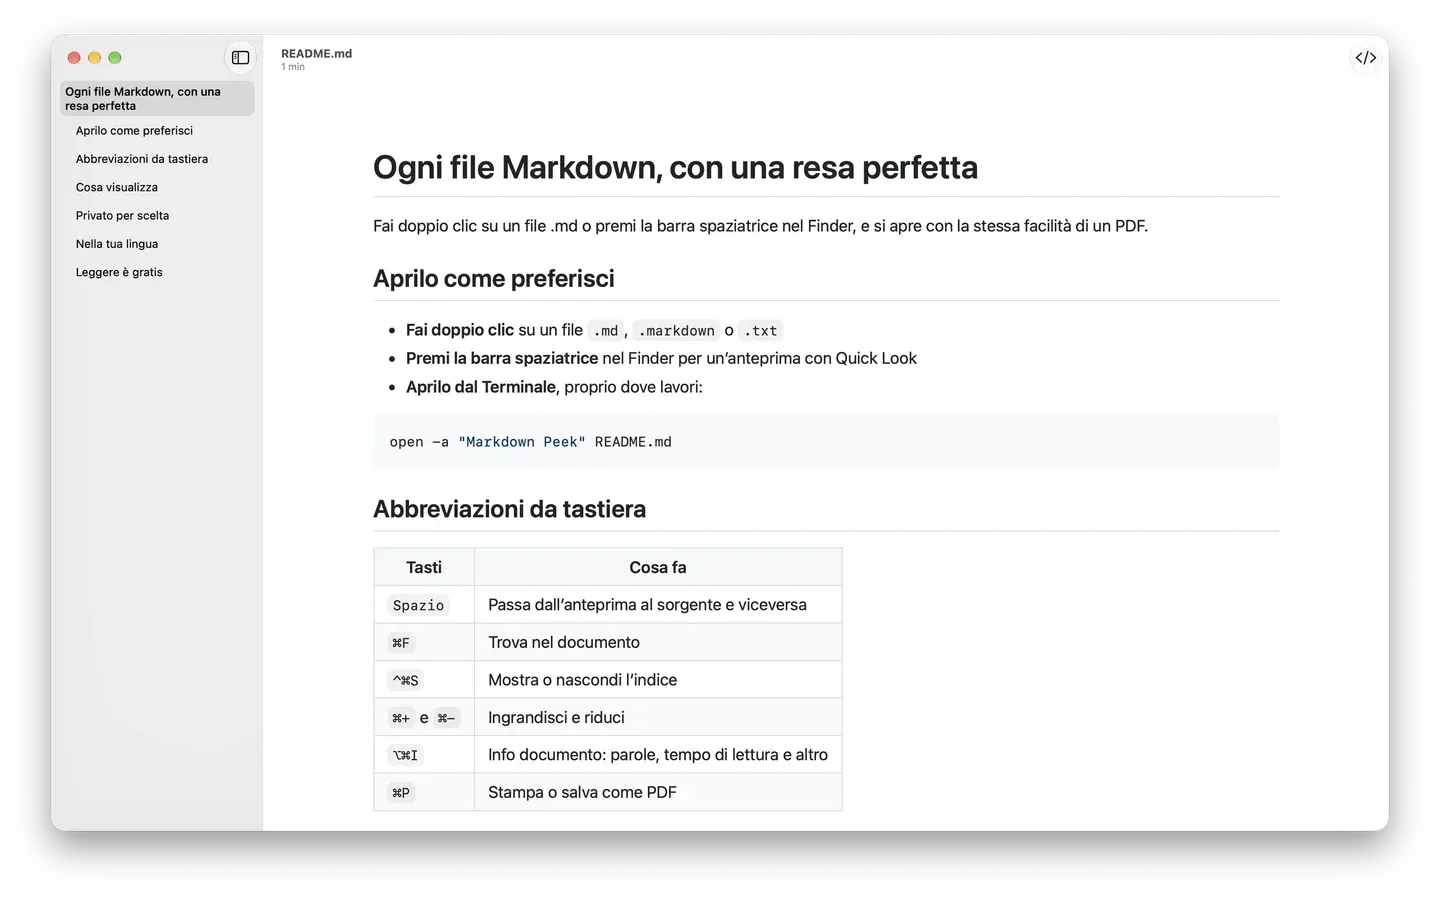The width and height of the screenshot is (1440, 900).
Task: Click the '1 min' reading time label
Action: click(293, 67)
